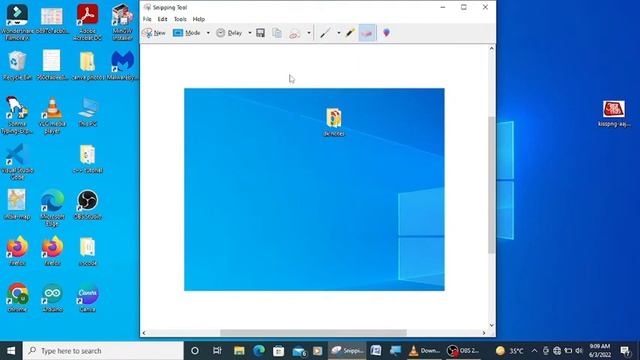Save the snip with the floppy icon
The height and width of the screenshot is (360, 640).
pyautogui.click(x=260, y=33)
